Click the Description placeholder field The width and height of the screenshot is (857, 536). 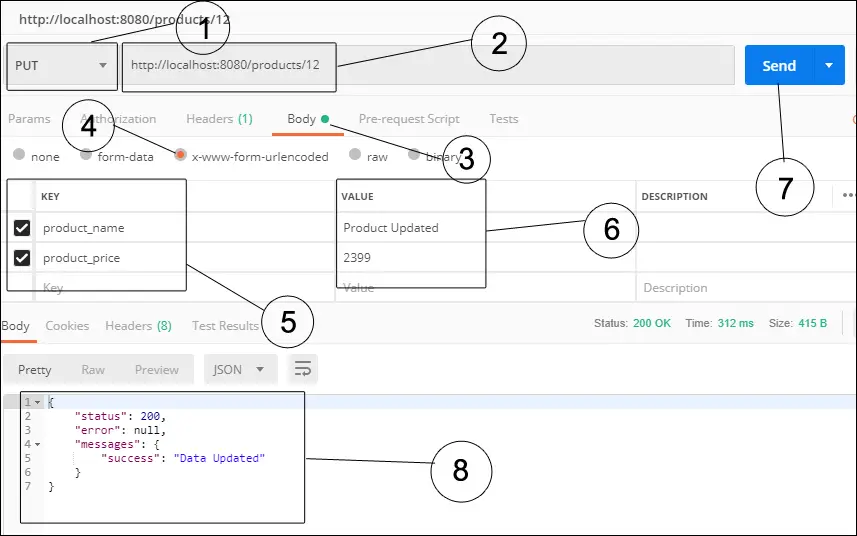pyautogui.click(x=746, y=288)
